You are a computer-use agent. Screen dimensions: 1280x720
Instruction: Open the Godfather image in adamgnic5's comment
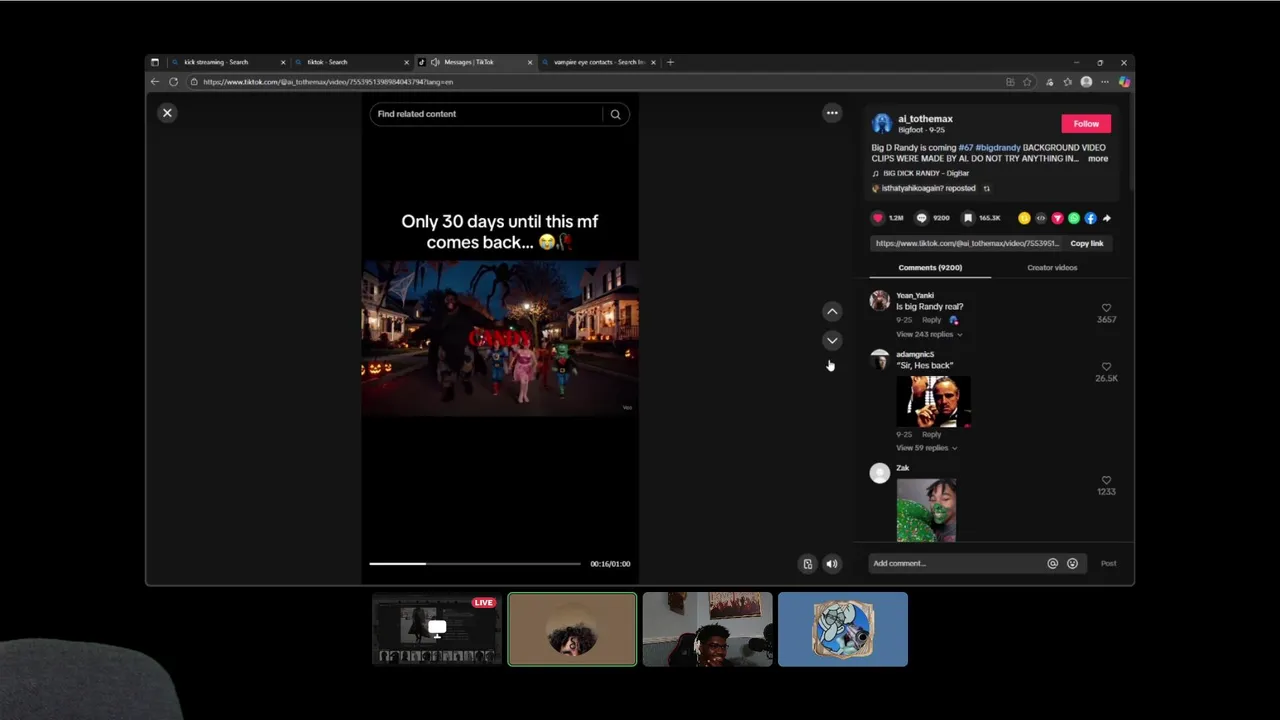pyautogui.click(x=933, y=402)
